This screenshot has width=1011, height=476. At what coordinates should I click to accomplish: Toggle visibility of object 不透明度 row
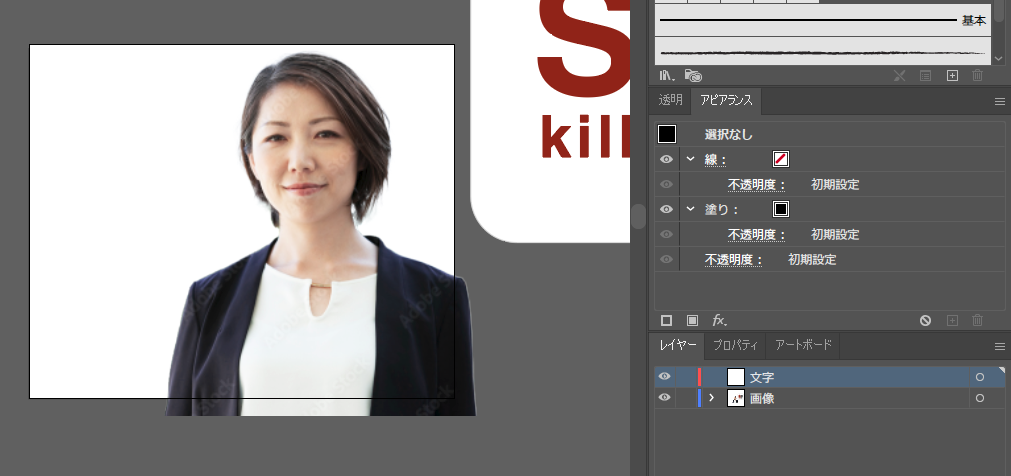coord(667,259)
